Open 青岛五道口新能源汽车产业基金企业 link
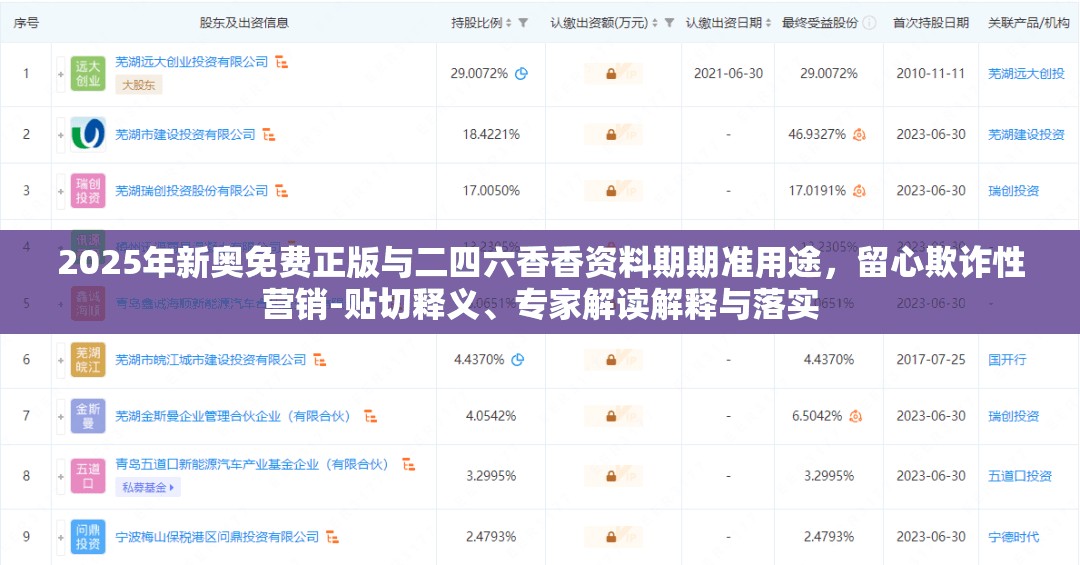This screenshot has width=1080, height=565. coord(252,464)
